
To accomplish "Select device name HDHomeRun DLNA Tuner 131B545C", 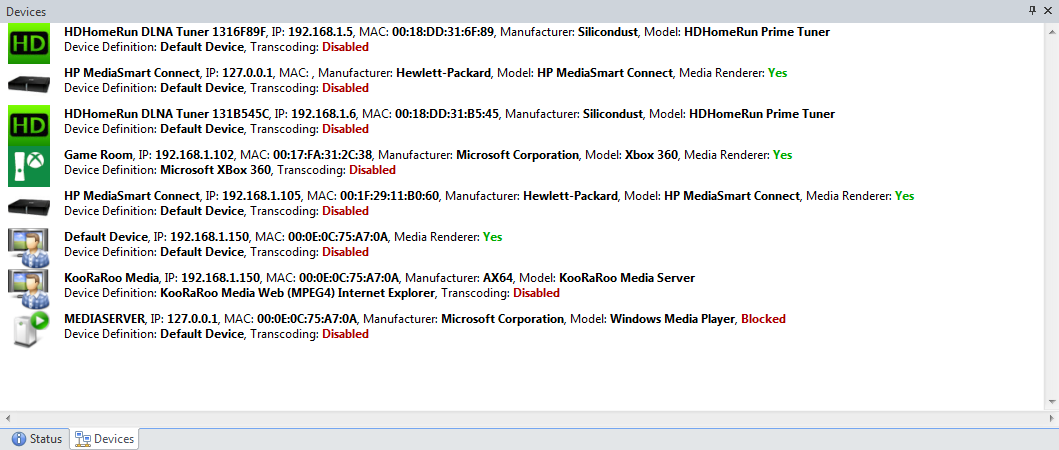I will [x=166, y=114].
